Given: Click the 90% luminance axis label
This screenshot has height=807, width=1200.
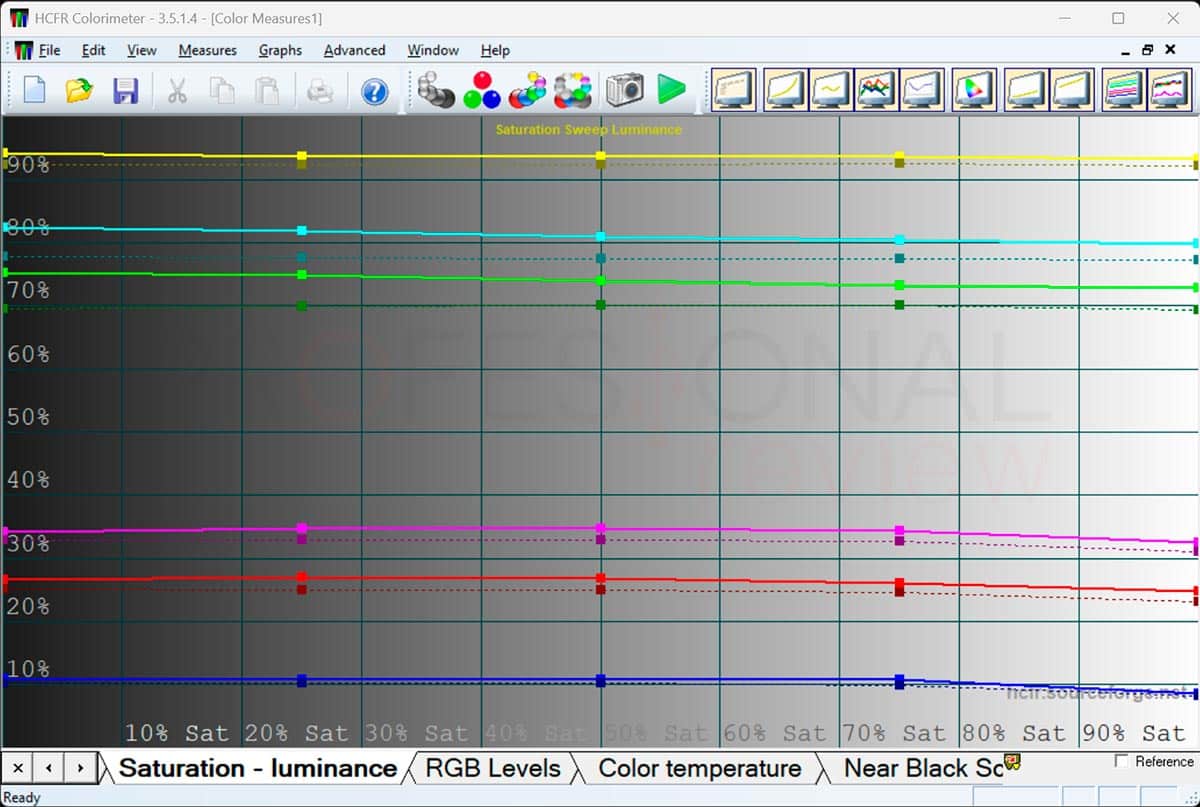Looking at the screenshot, I should click(27, 164).
